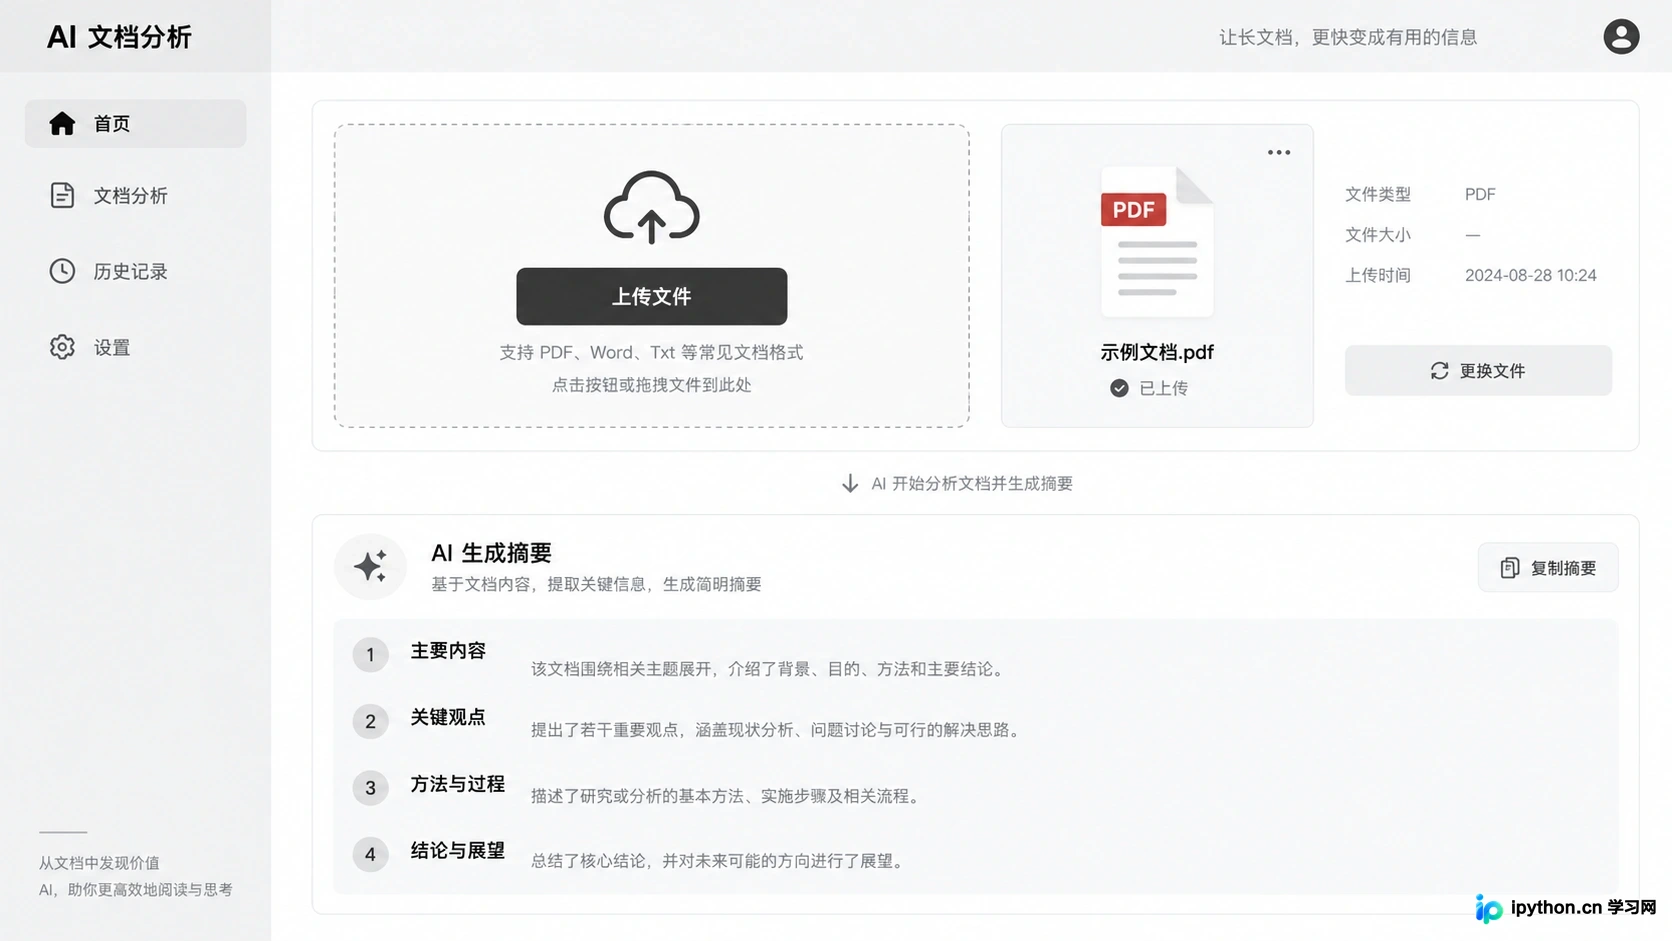Click the 历史记录 clock icon

pos(62,271)
